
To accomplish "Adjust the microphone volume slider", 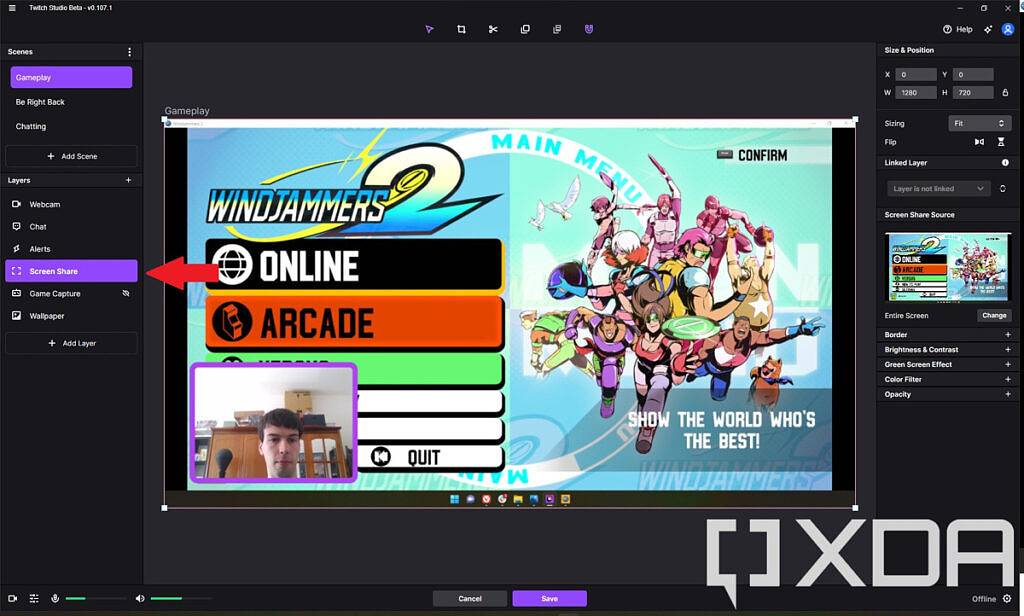I will click(x=96, y=598).
